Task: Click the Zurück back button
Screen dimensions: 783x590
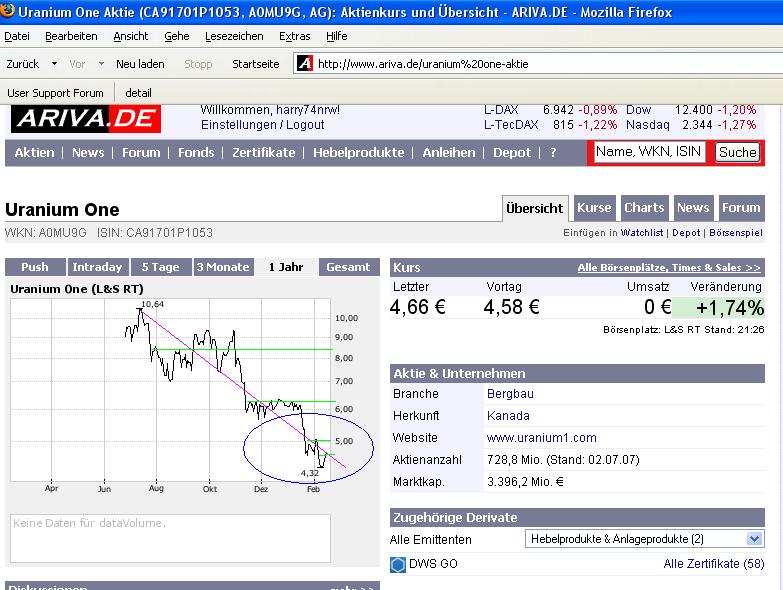Action: [22, 64]
